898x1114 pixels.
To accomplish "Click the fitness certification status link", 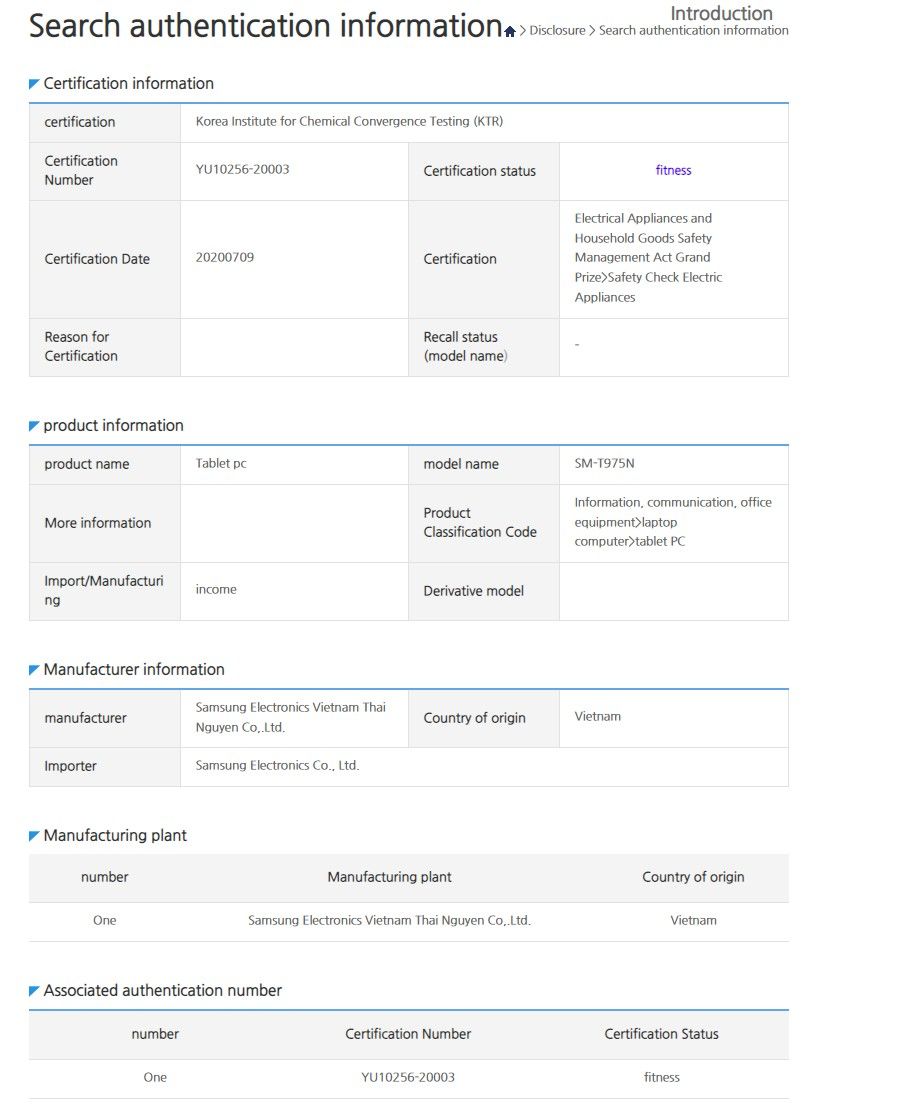I will (673, 171).
